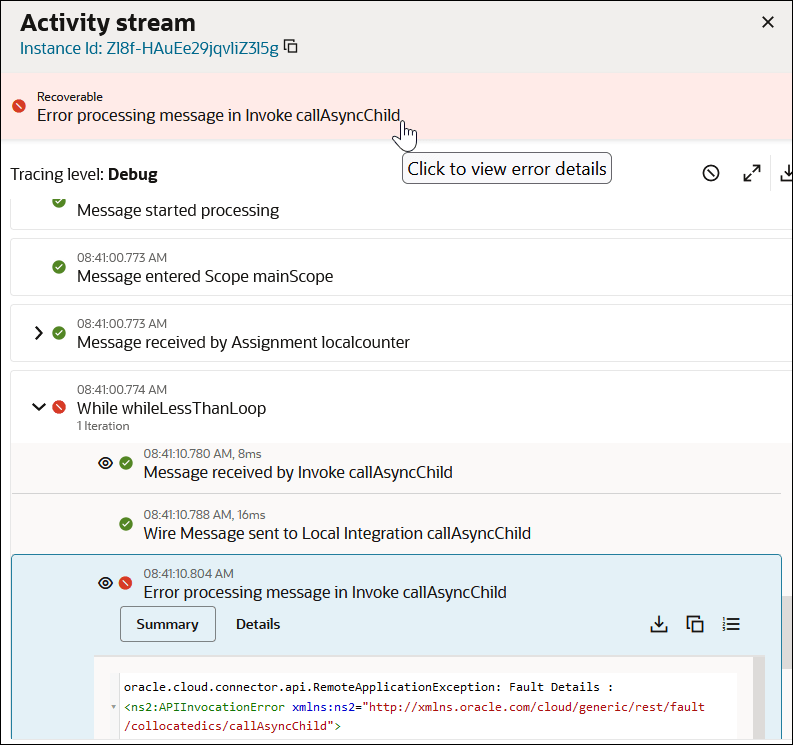Click the green check beside Assignment localcounter
The height and width of the screenshot is (745, 793).
click(59, 333)
